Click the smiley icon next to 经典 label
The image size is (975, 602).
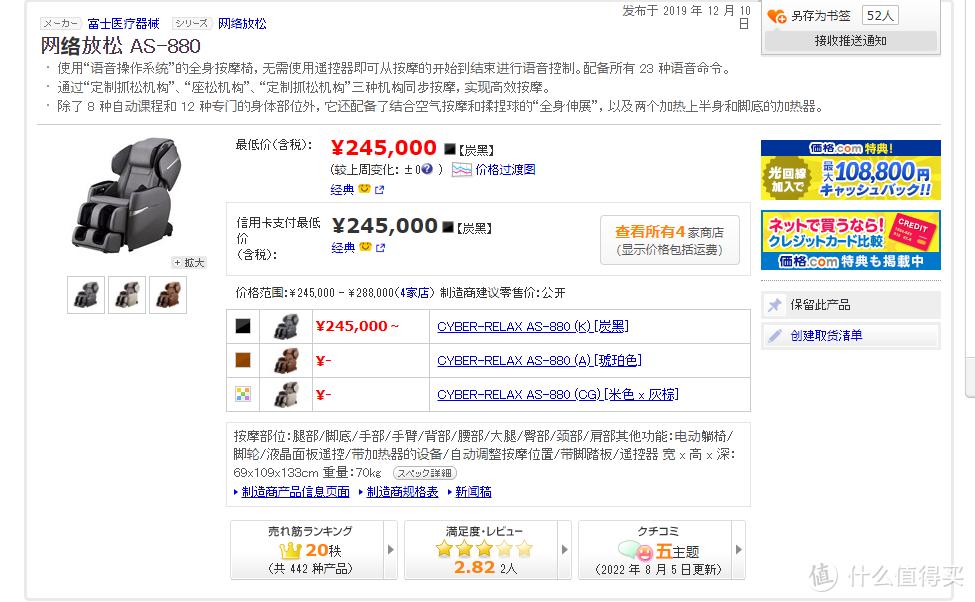(x=363, y=188)
